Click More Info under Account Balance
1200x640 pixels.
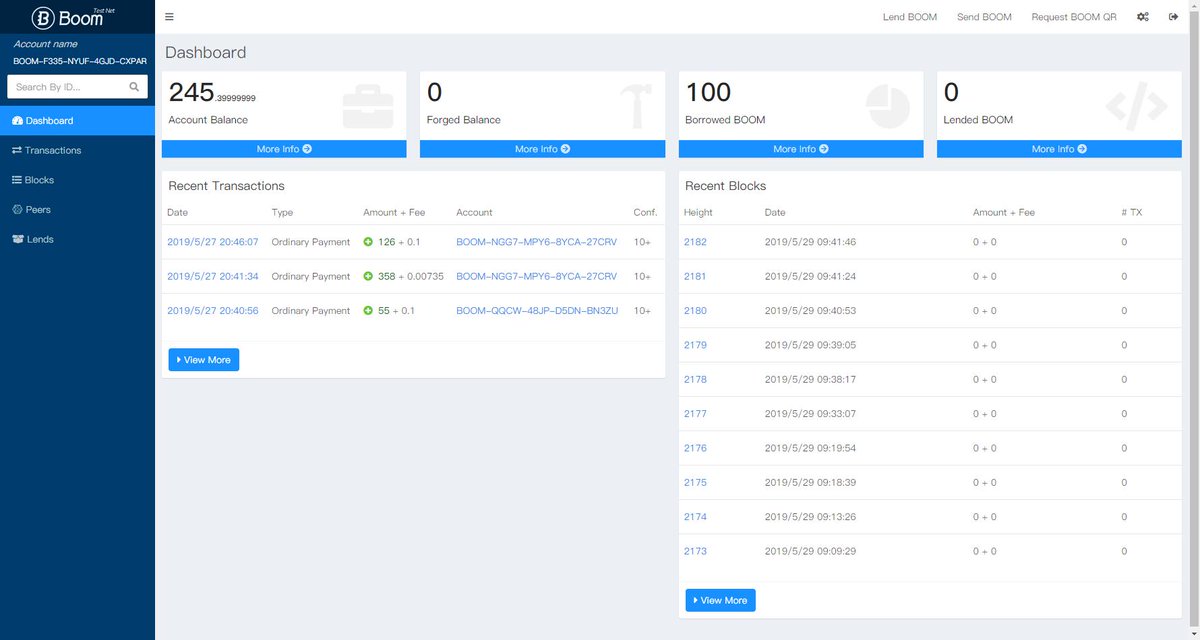(x=284, y=149)
